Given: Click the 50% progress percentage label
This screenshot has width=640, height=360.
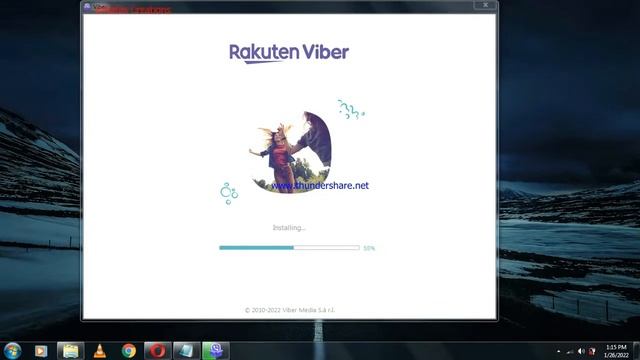Looking at the screenshot, I should pos(369,248).
